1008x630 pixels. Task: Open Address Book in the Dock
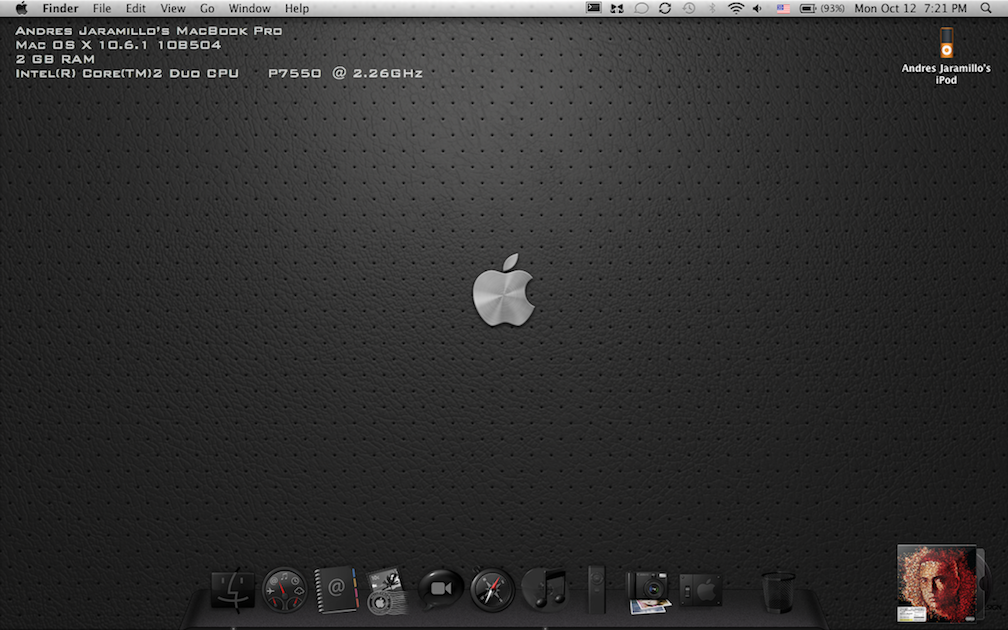[x=336, y=590]
